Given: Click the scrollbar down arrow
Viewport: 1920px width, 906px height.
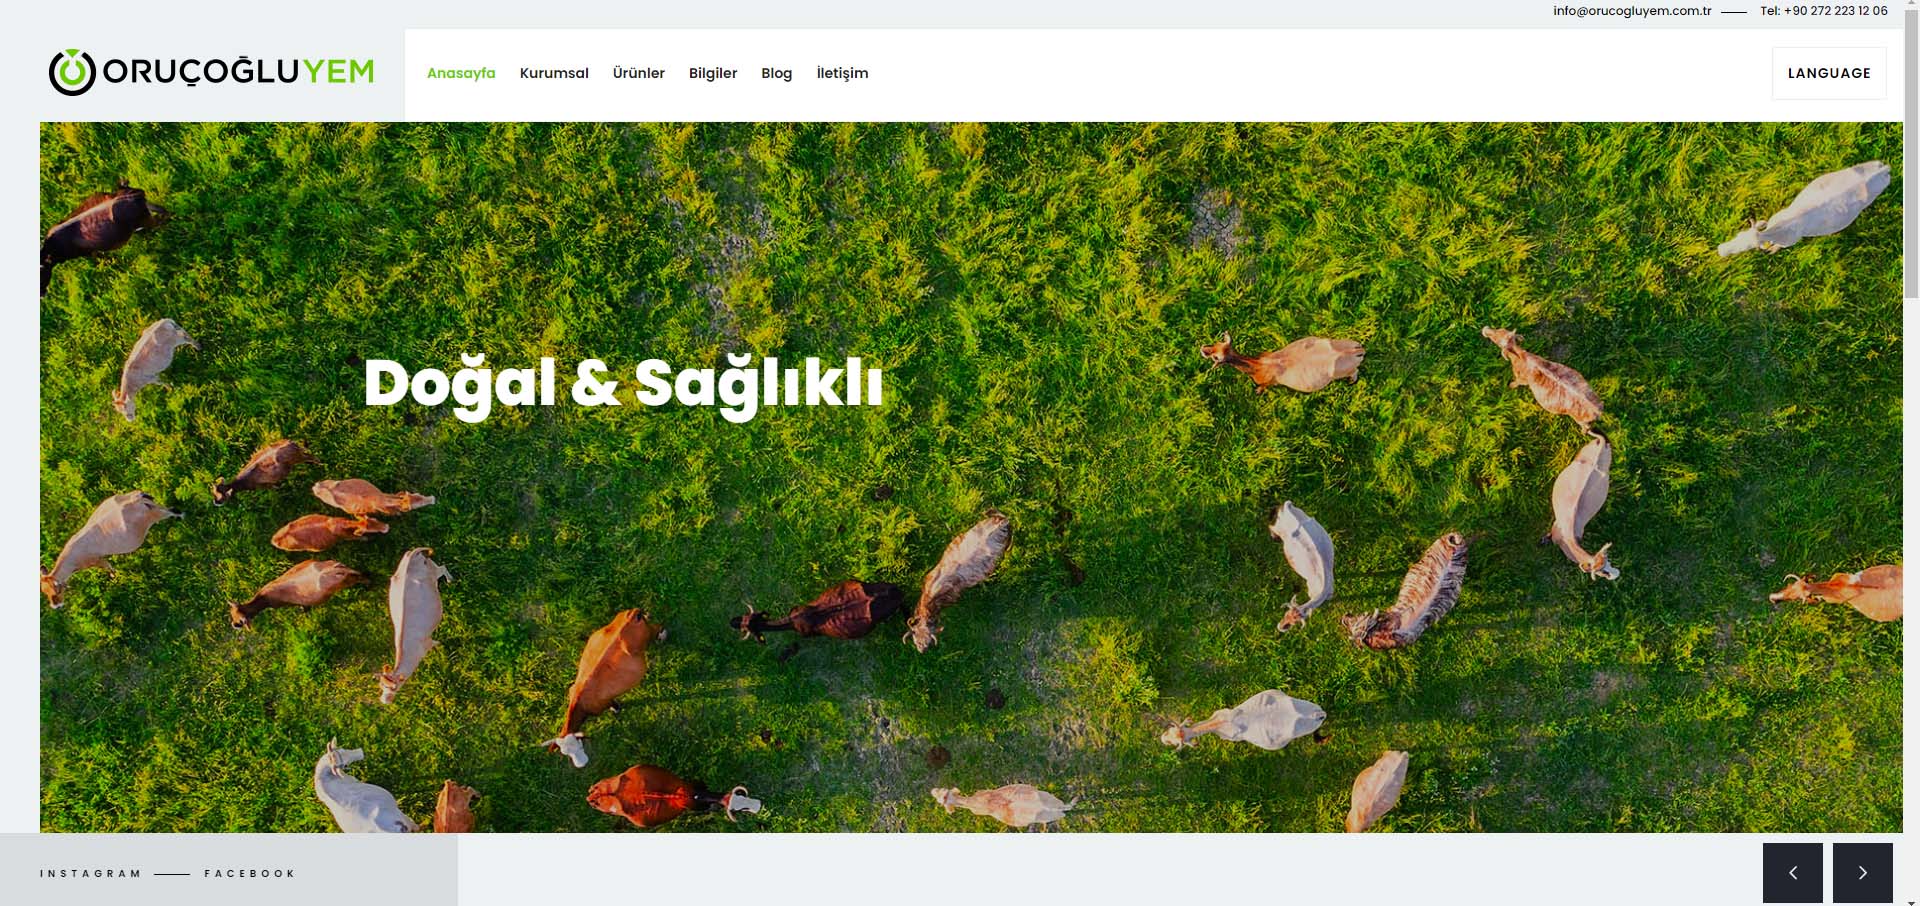Looking at the screenshot, I should [x=1911, y=900].
